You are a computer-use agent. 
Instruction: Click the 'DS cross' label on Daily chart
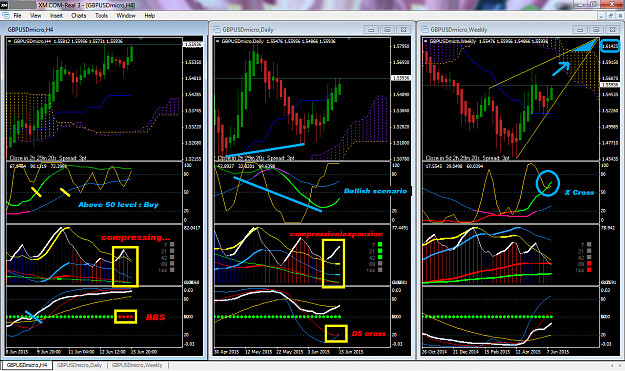(x=368, y=334)
